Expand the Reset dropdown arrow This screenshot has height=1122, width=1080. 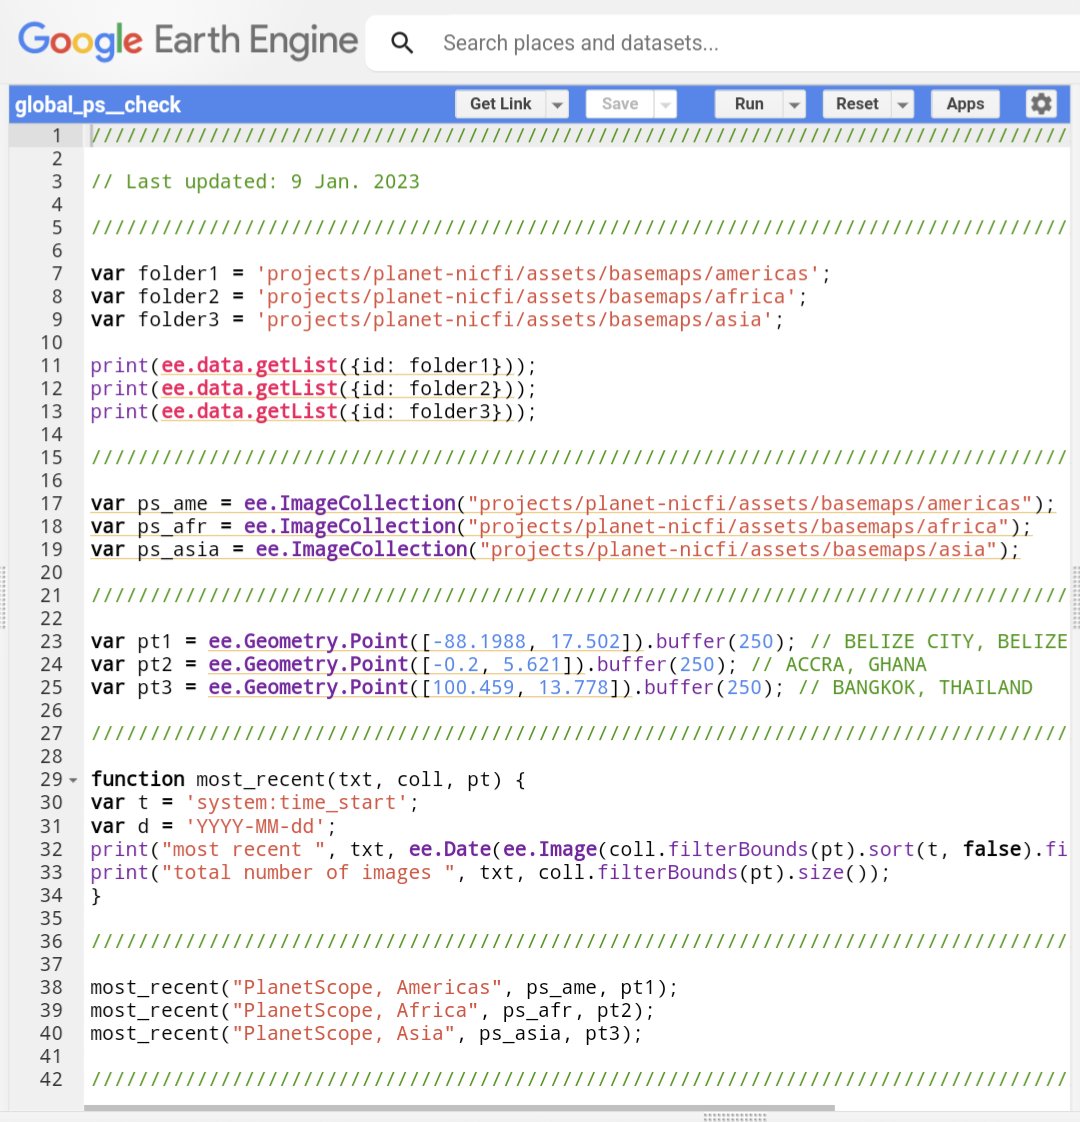(x=903, y=104)
